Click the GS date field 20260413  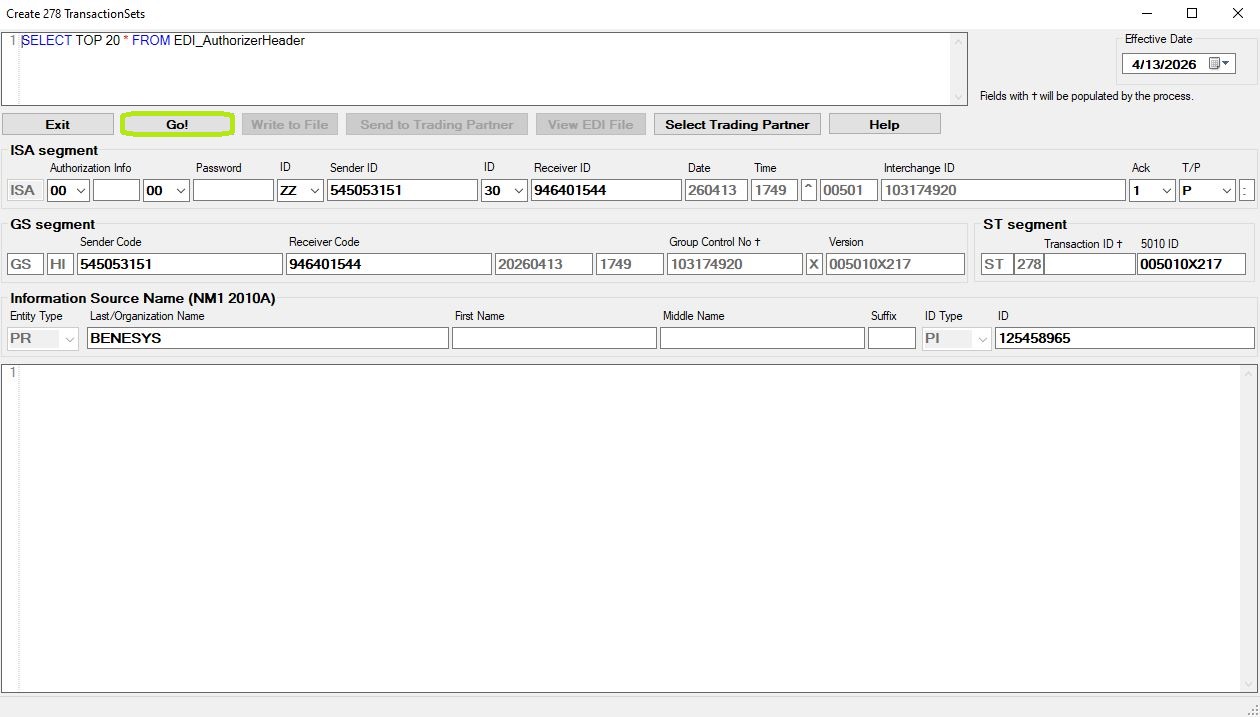(543, 264)
